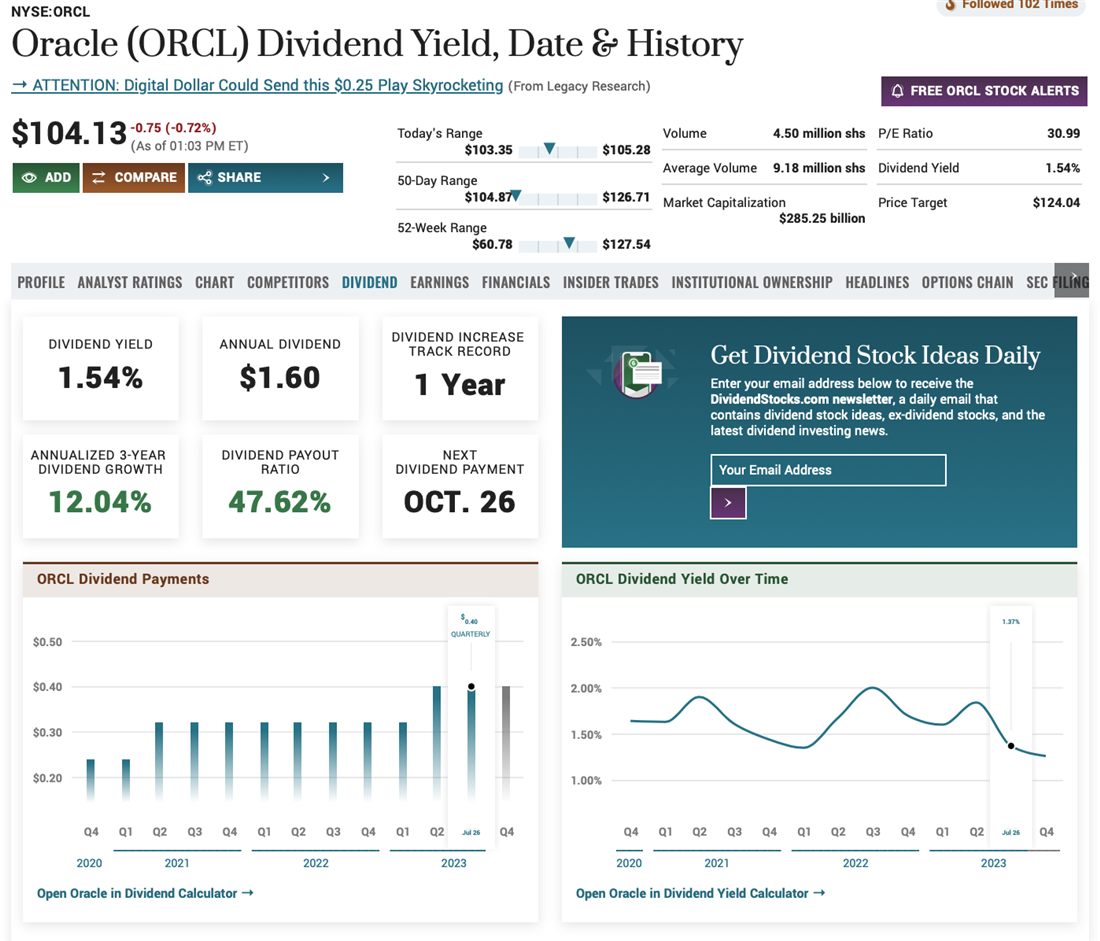Switch to the Earnings tab
Image resolution: width=1100 pixels, height=941 pixels.
(439, 283)
